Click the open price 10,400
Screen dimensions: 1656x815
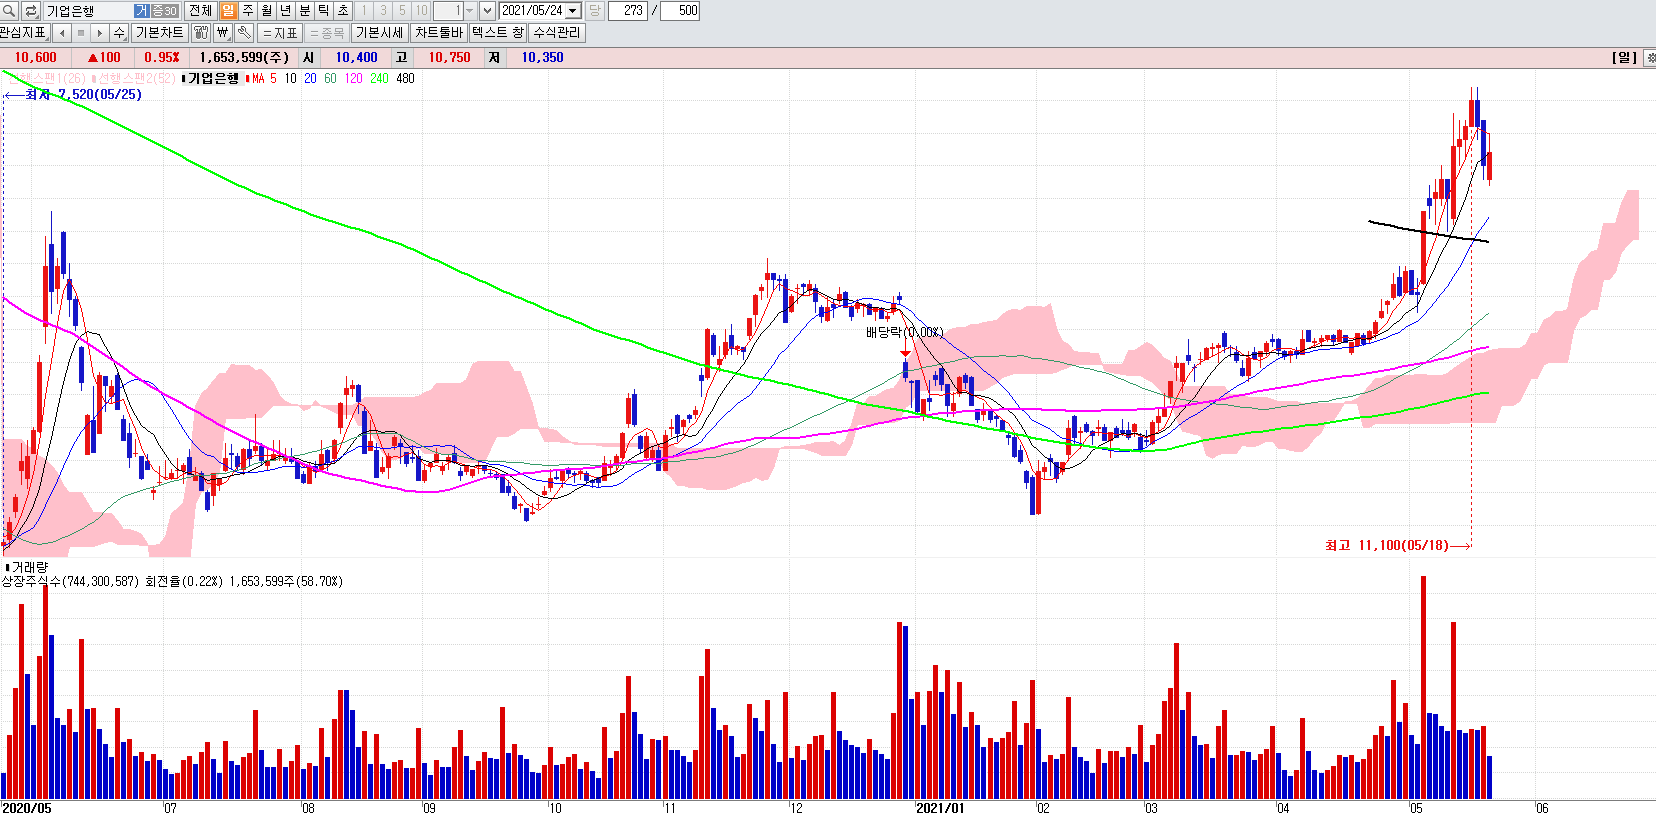coord(356,57)
